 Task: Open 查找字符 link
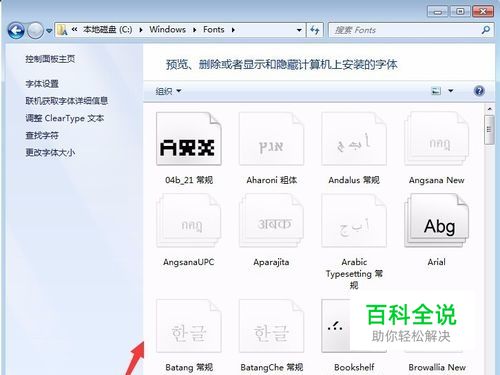(x=42, y=135)
